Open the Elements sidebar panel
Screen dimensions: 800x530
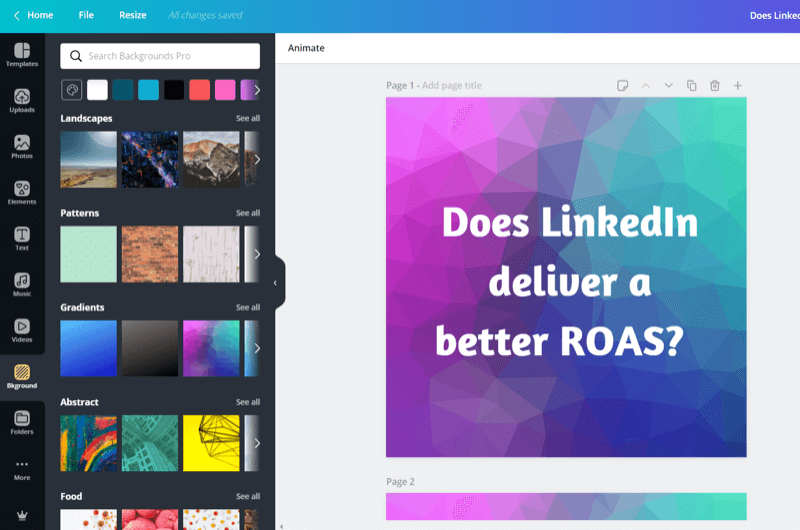click(x=22, y=193)
